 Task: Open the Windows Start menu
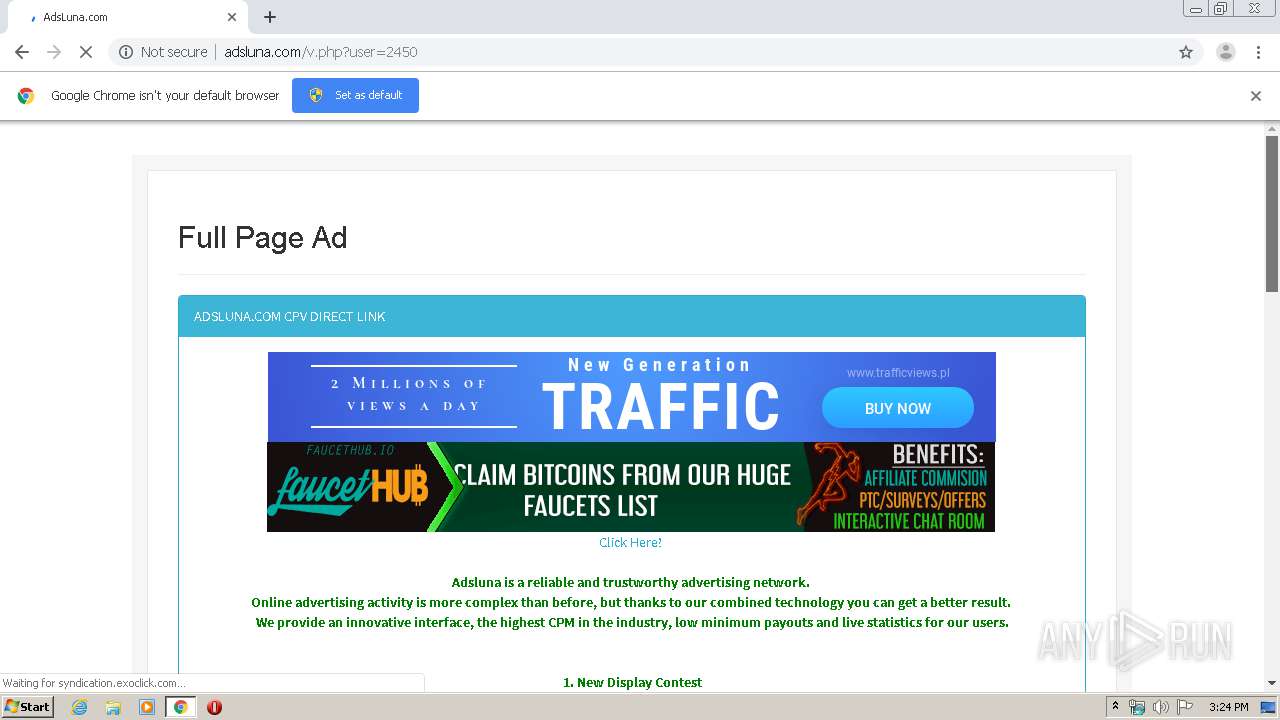(27, 707)
